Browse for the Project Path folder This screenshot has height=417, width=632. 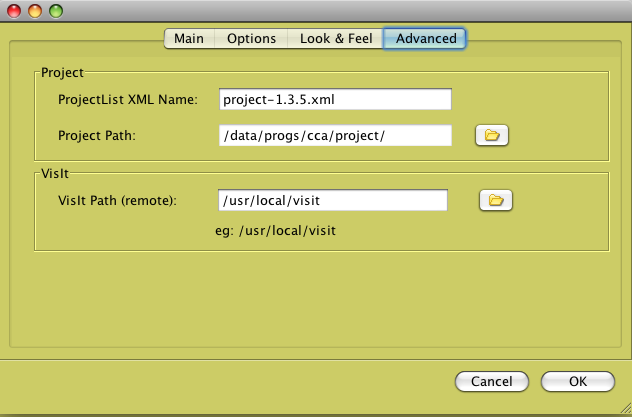492,135
